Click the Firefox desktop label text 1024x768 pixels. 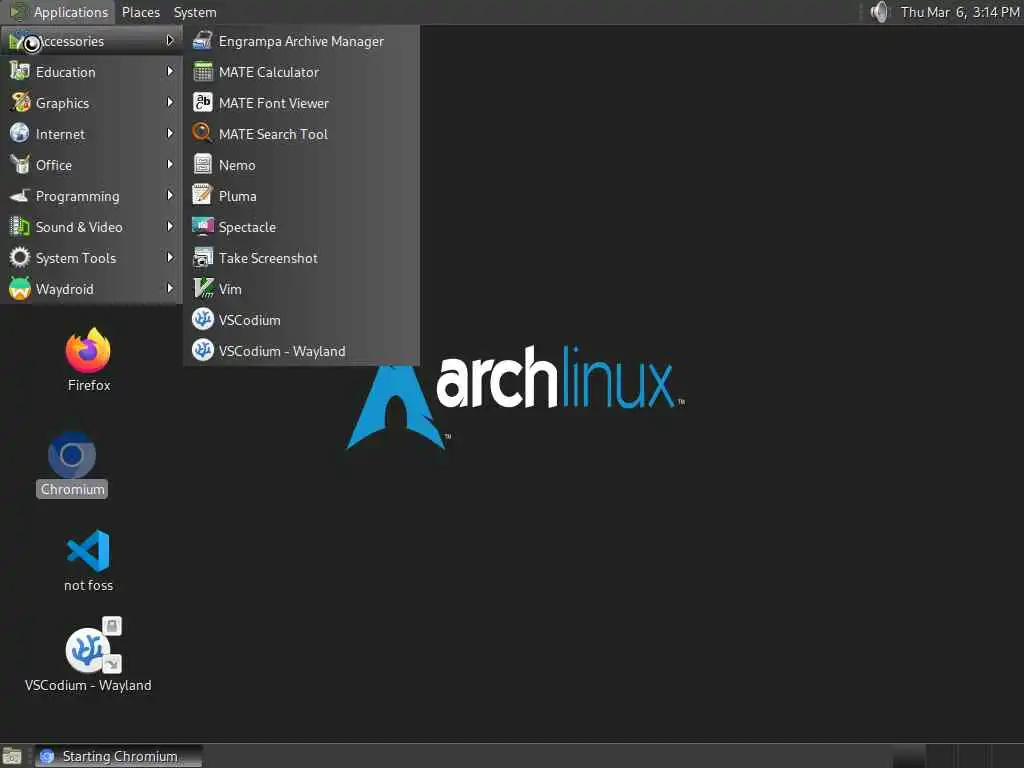point(89,385)
